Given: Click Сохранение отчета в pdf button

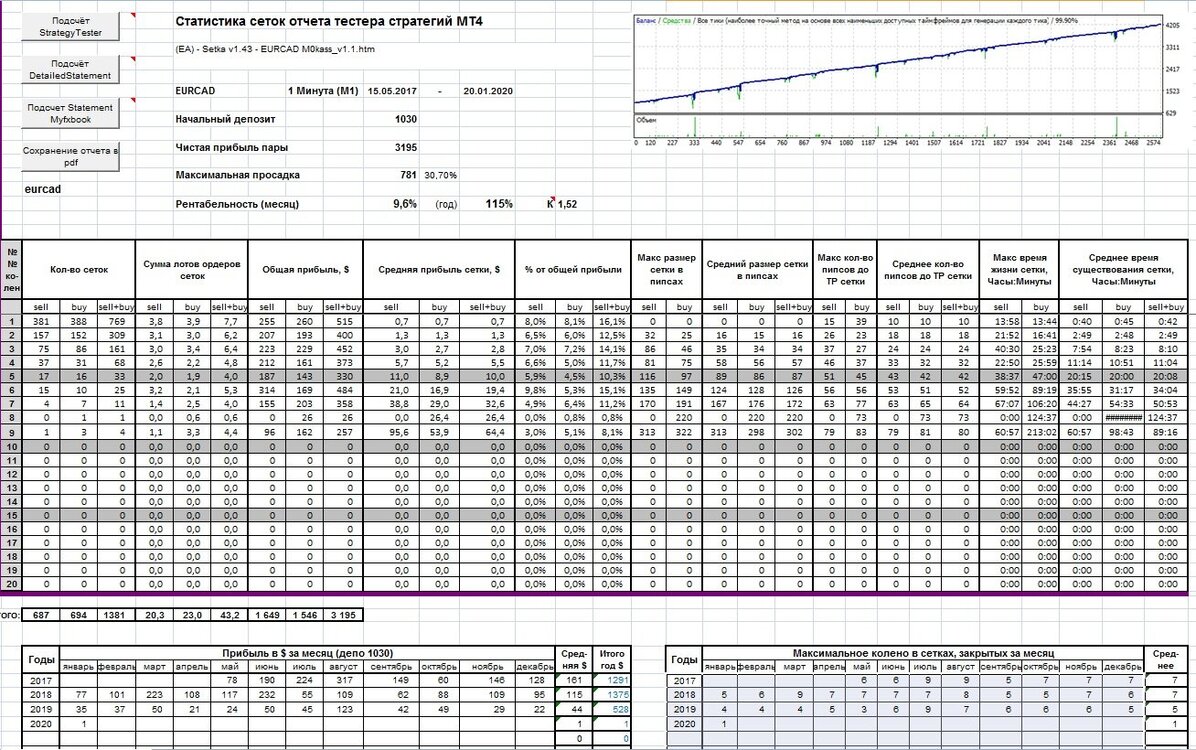Looking at the screenshot, I should click(70, 156).
